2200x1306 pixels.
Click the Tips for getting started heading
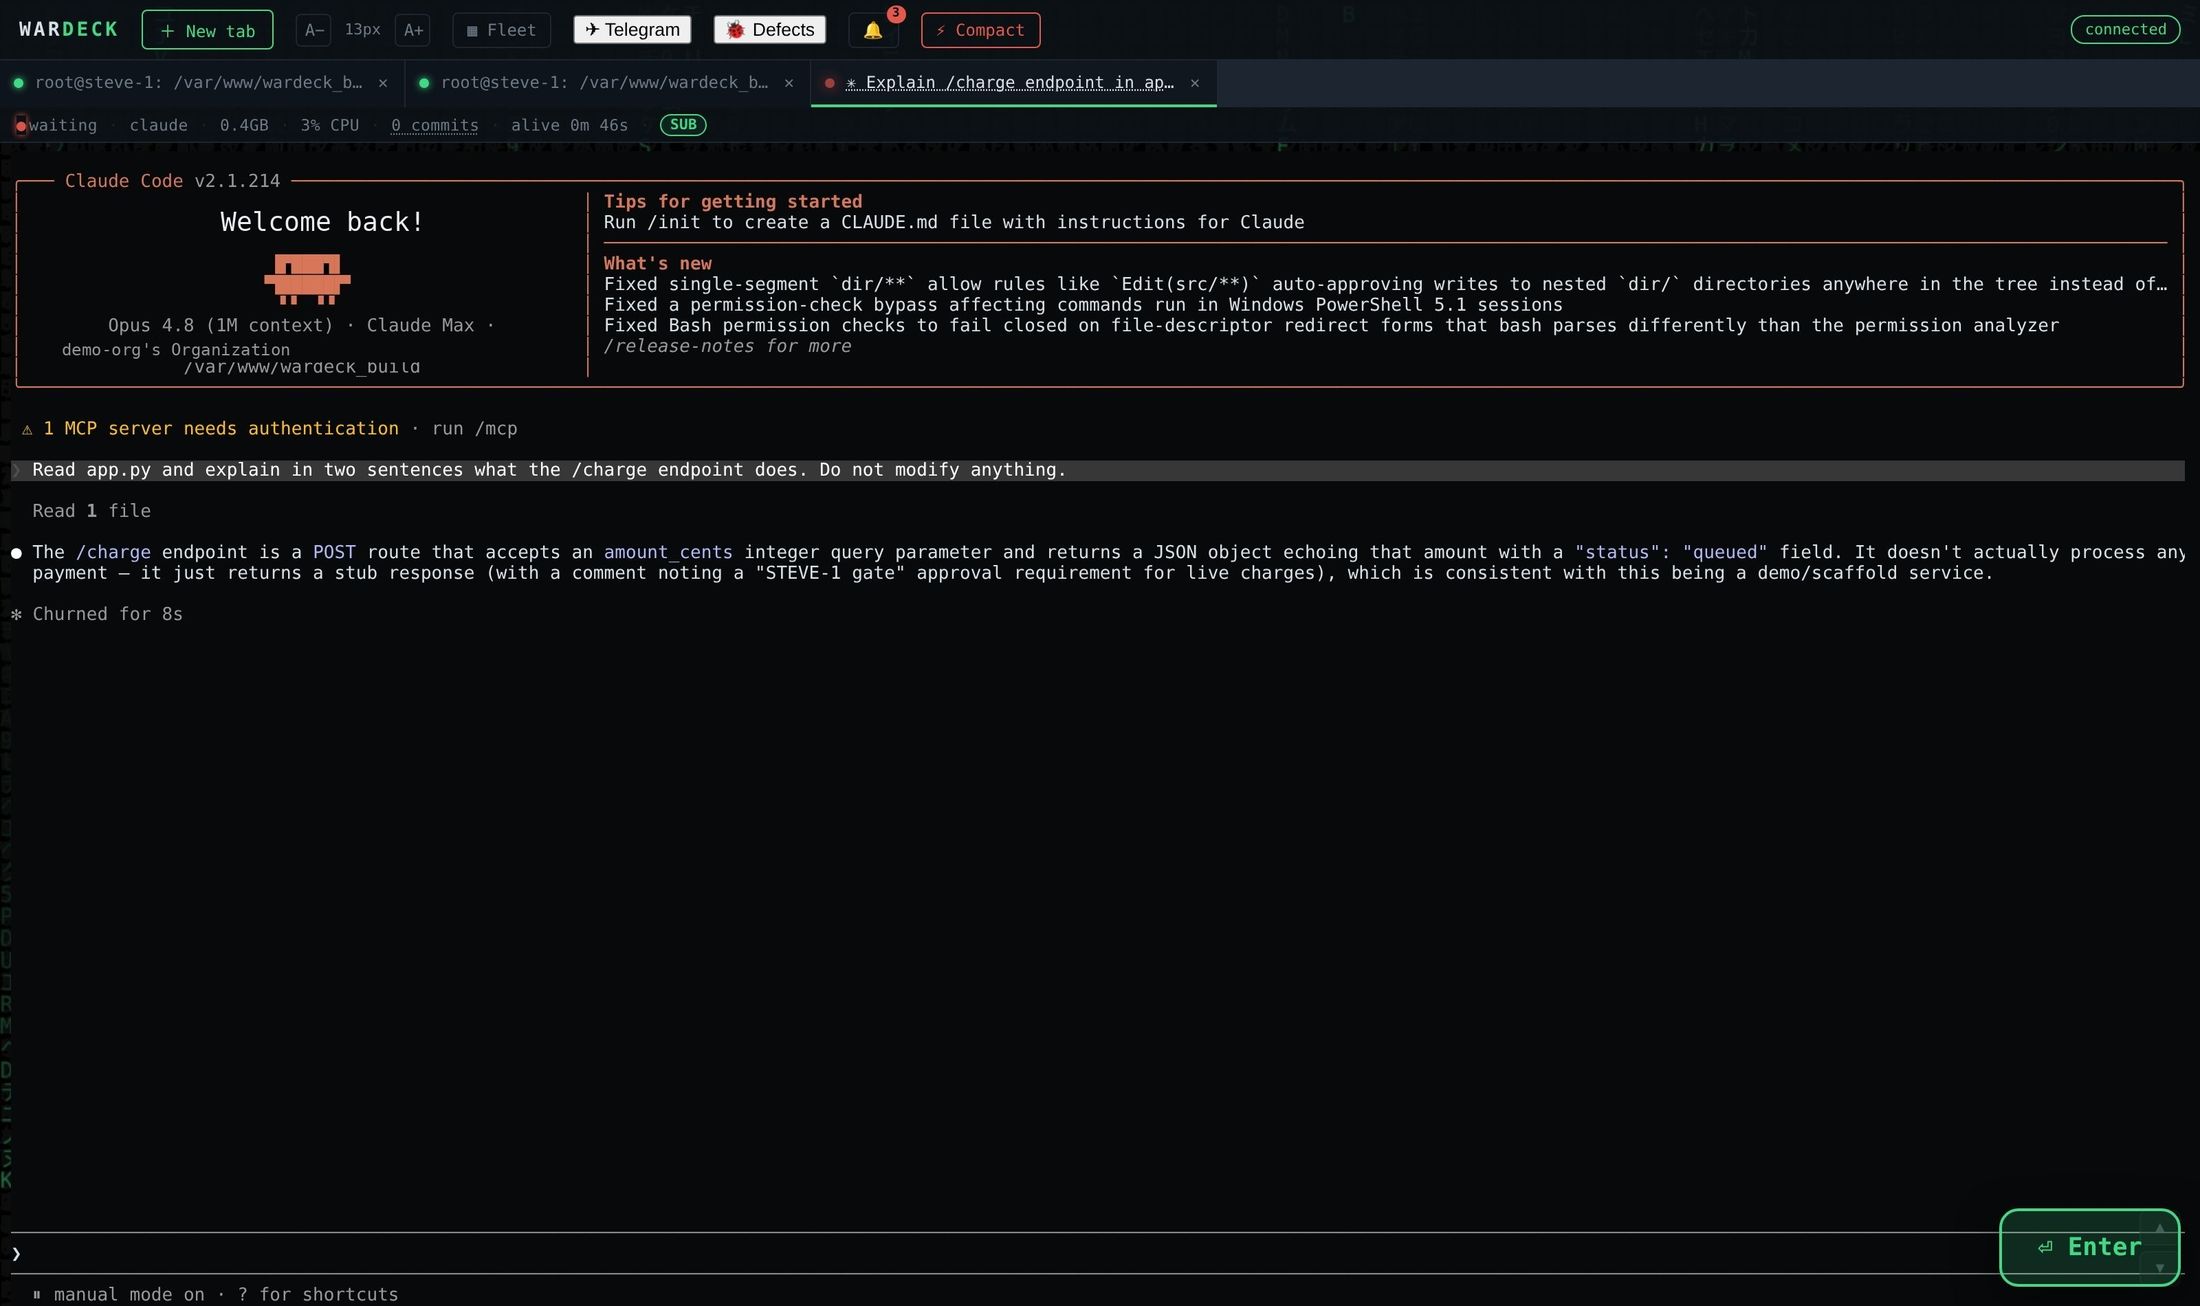[733, 201]
